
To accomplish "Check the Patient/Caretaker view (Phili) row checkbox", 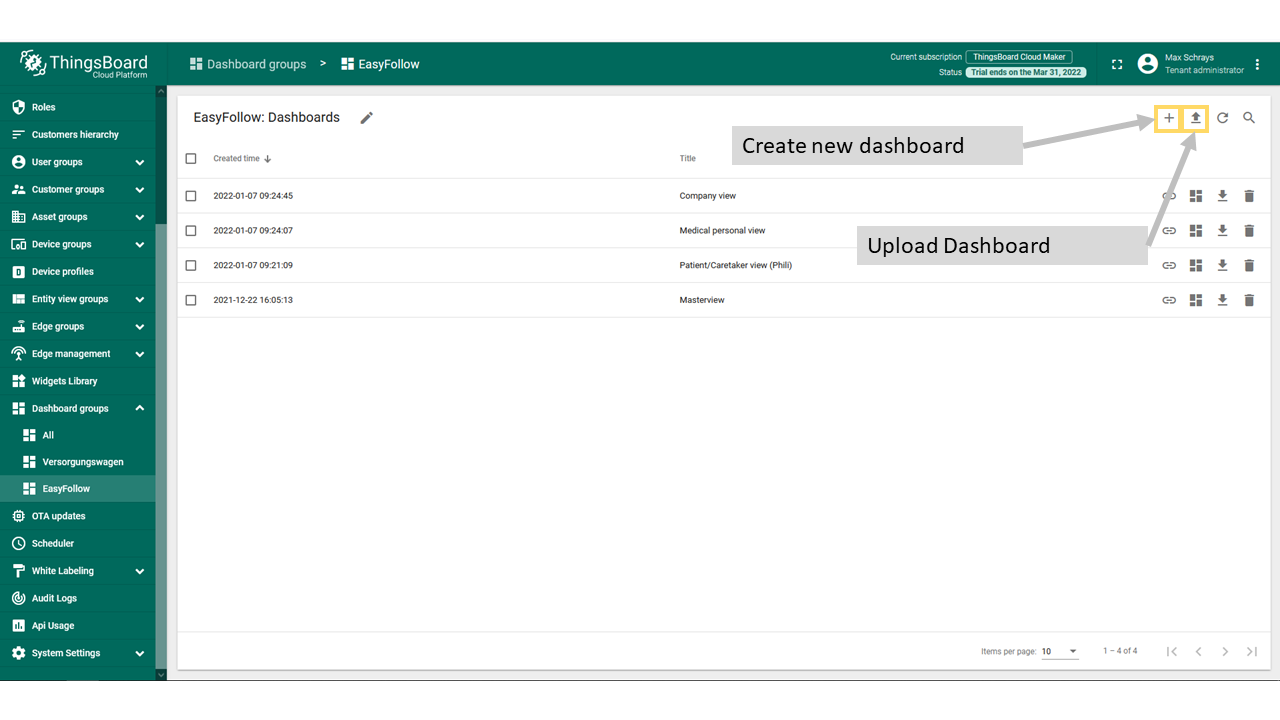I will point(191,265).
